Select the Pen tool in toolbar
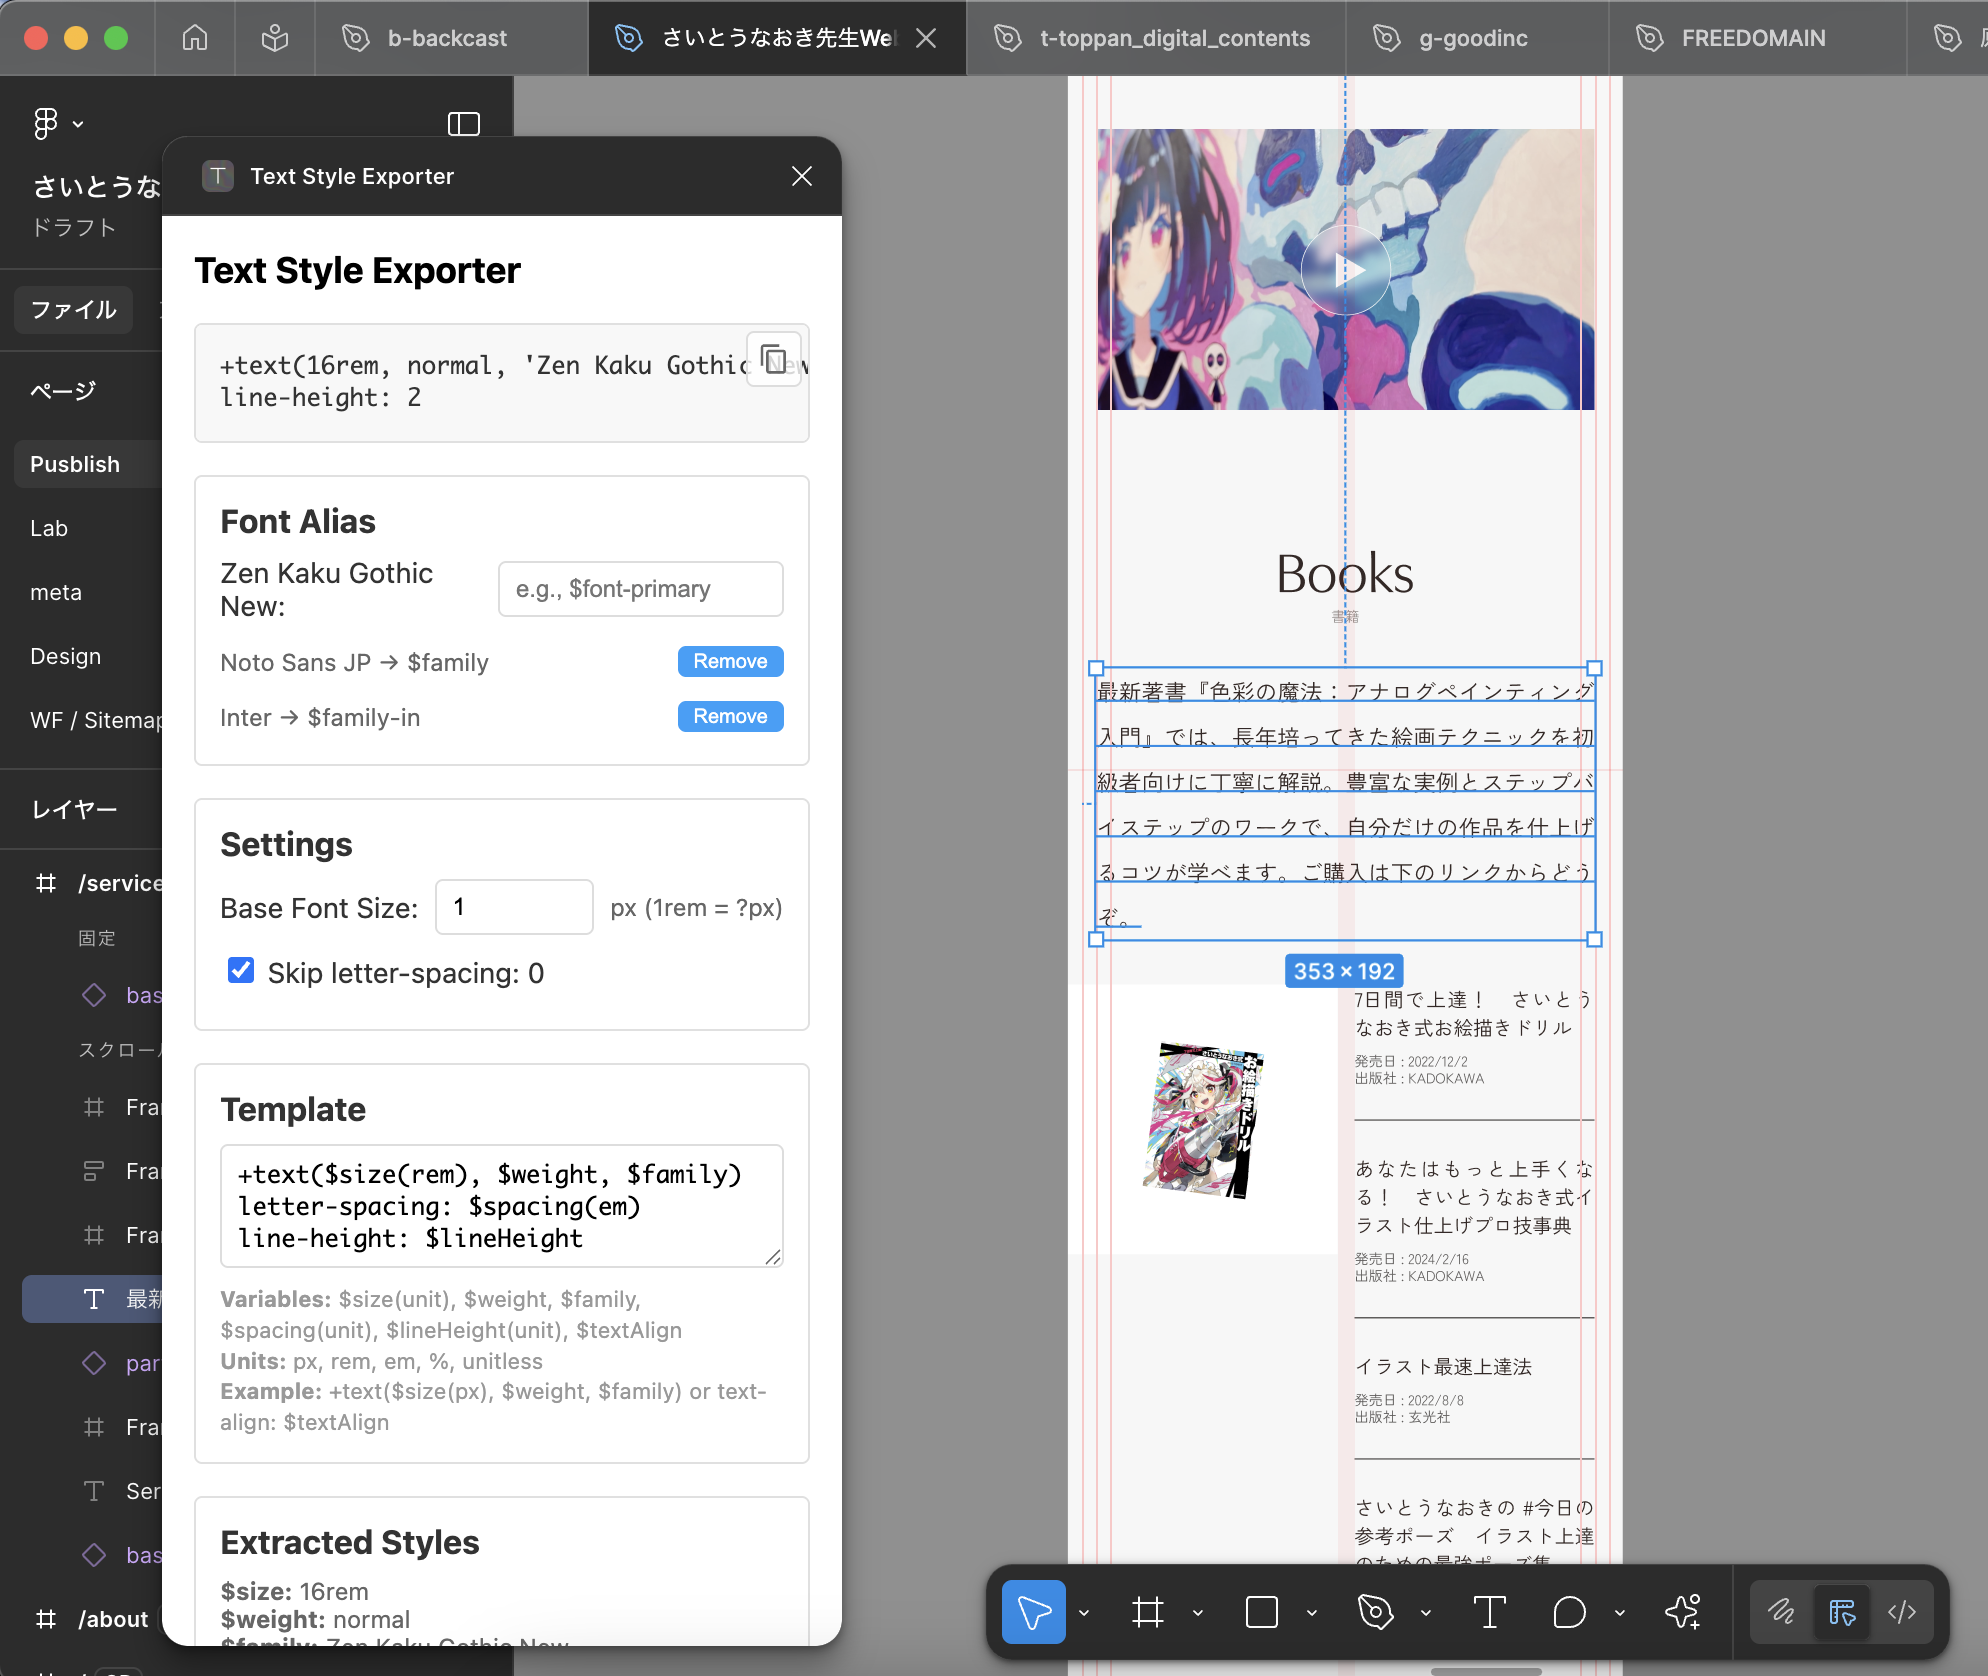The width and height of the screenshot is (1988, 1676). (x=1375, y=1611)
